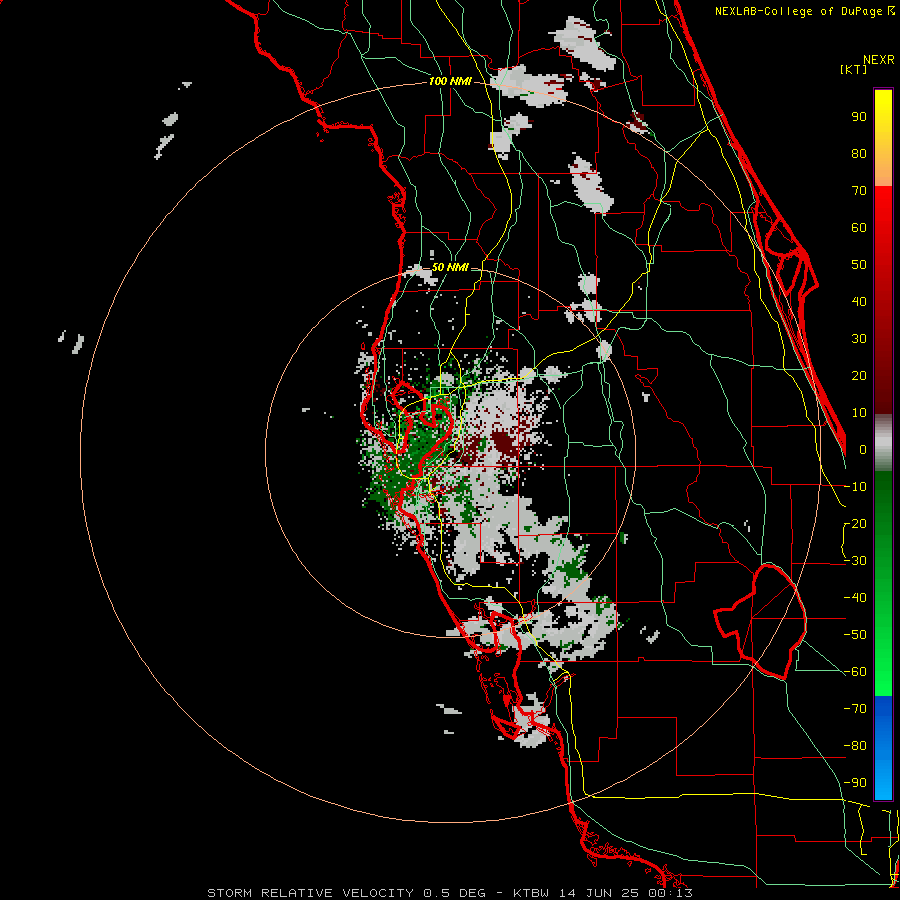Click the positive 70 scale label
The height and width of the screenshot is (900, 900).
click(859, 191)
